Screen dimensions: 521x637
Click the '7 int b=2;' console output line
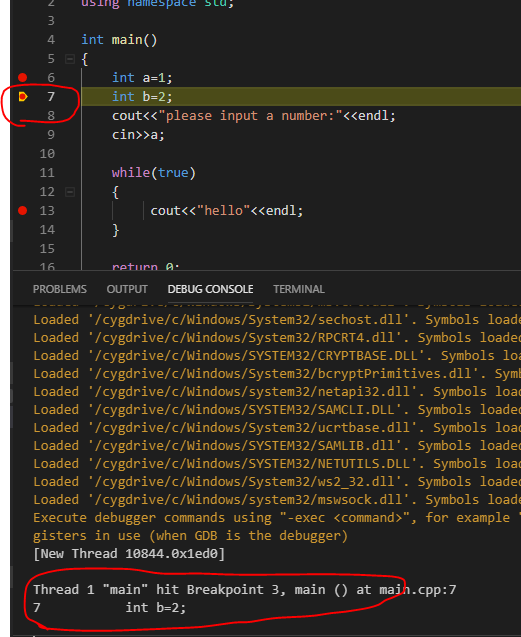[110, 608]
